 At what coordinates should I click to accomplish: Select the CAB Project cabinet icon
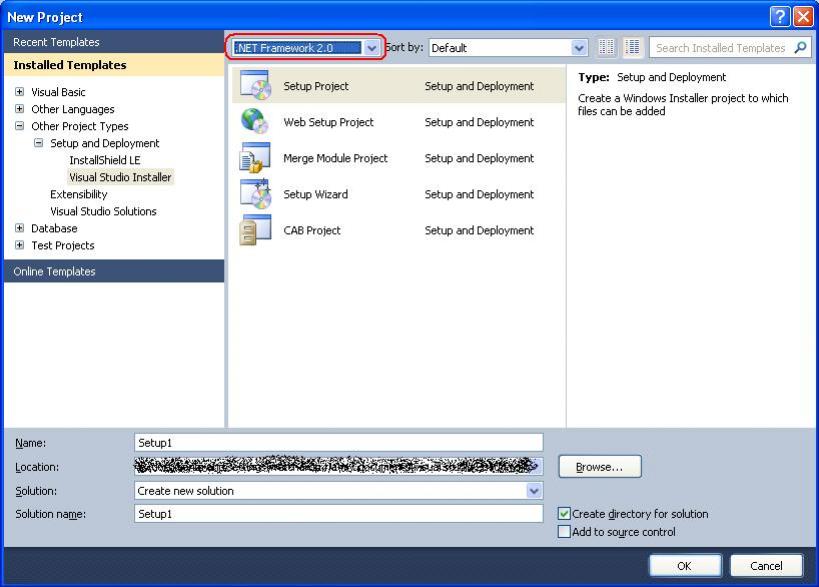click(x=255, y=230)
